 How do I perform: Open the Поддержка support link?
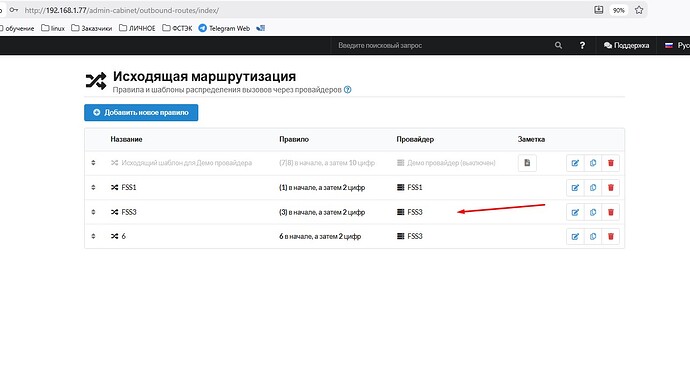click(x=627, y=45)
